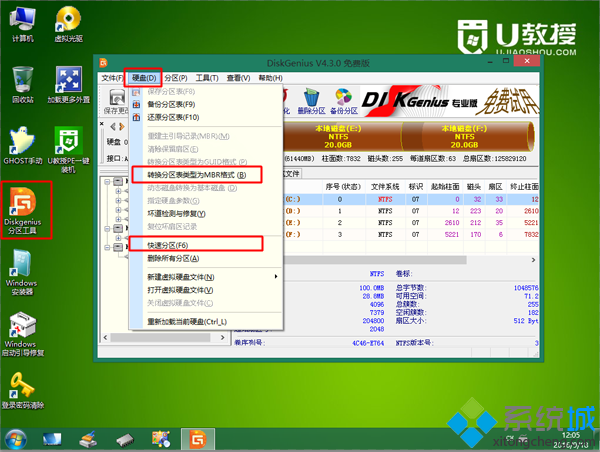Viewport: 600px width, 452px height.
Task: Launch the GHOST手动 desktop shortcut
Action: (x=22, y=143)
